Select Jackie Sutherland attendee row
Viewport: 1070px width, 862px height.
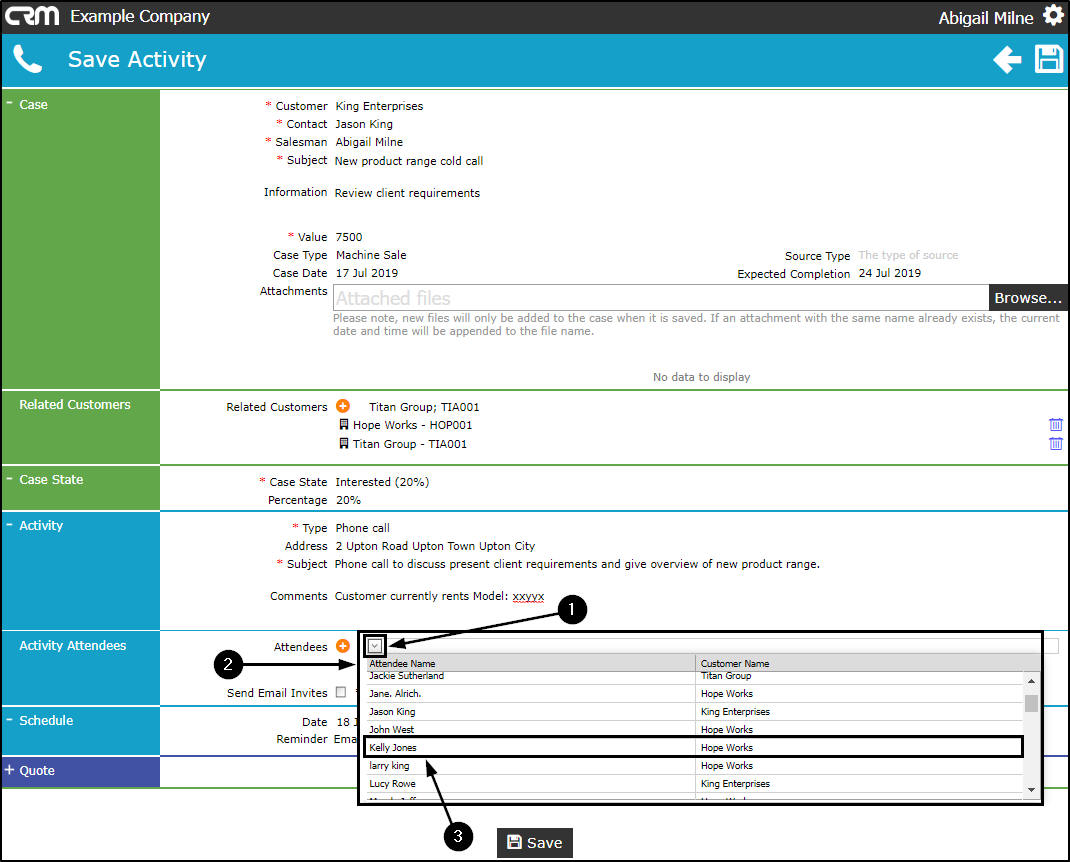(694, 677)
